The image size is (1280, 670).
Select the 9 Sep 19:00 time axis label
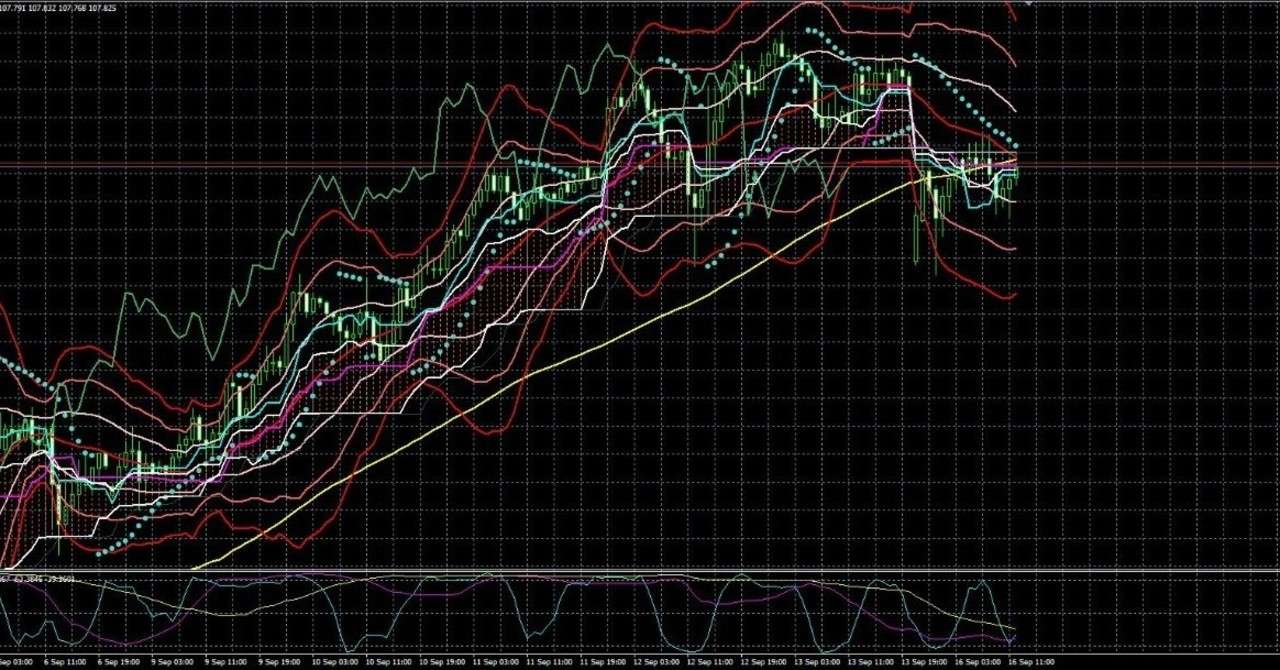(280, 662)
